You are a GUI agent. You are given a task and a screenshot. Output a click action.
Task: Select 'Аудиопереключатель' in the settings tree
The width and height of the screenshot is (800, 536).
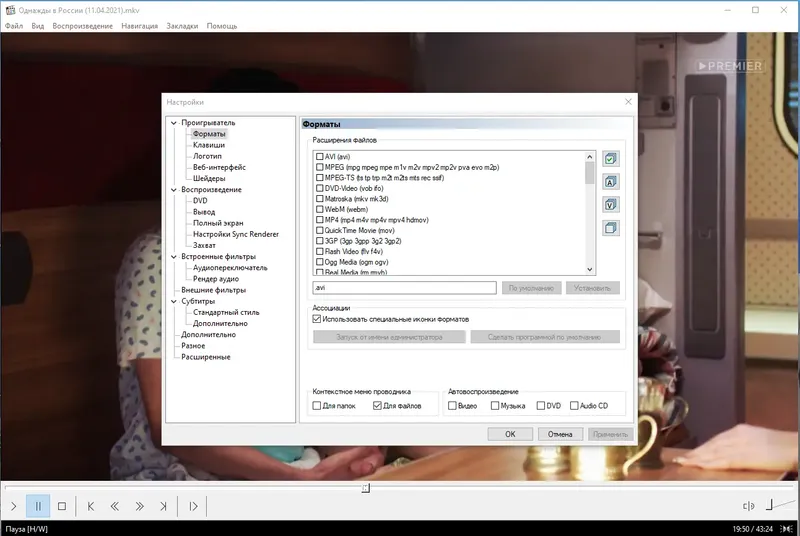(230, 268)
